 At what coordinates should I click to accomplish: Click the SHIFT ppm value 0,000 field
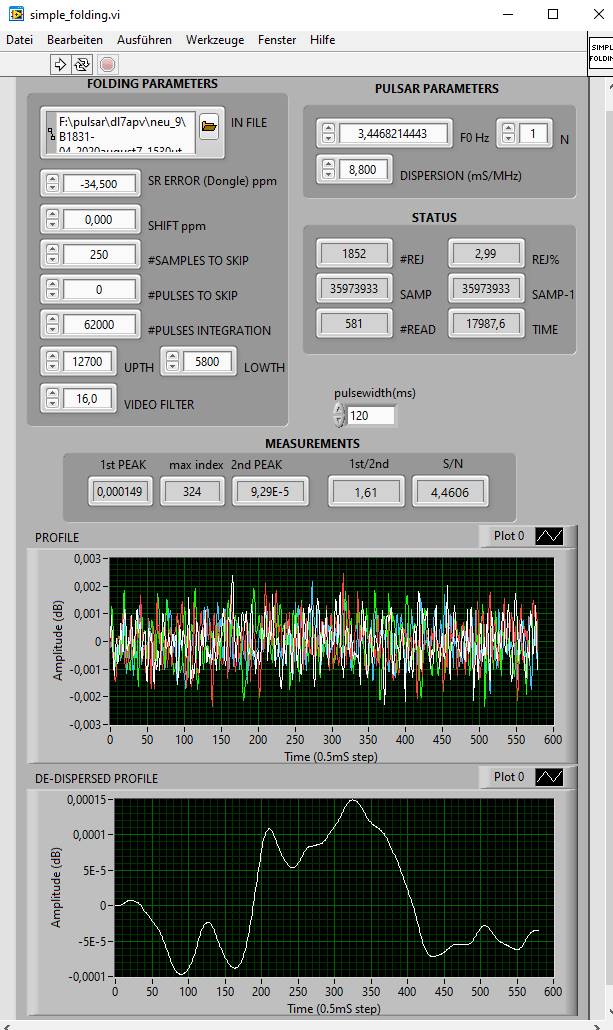click(x=99, y=219)
